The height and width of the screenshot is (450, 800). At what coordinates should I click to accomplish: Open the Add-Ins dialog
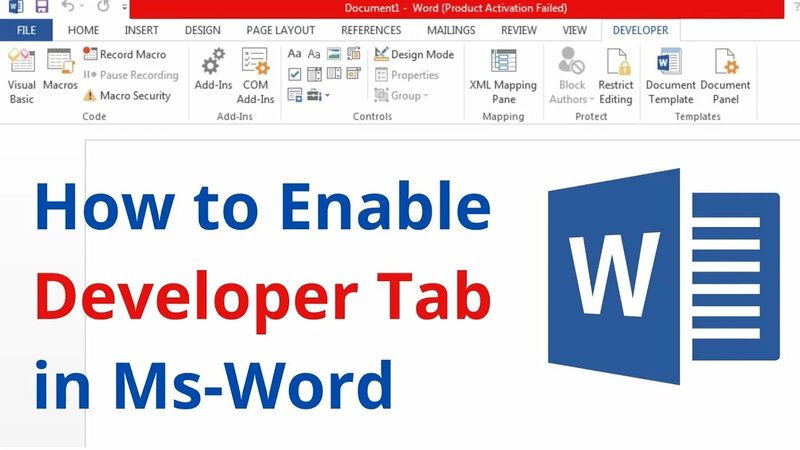pyautogui.click(x=213, y=70)
